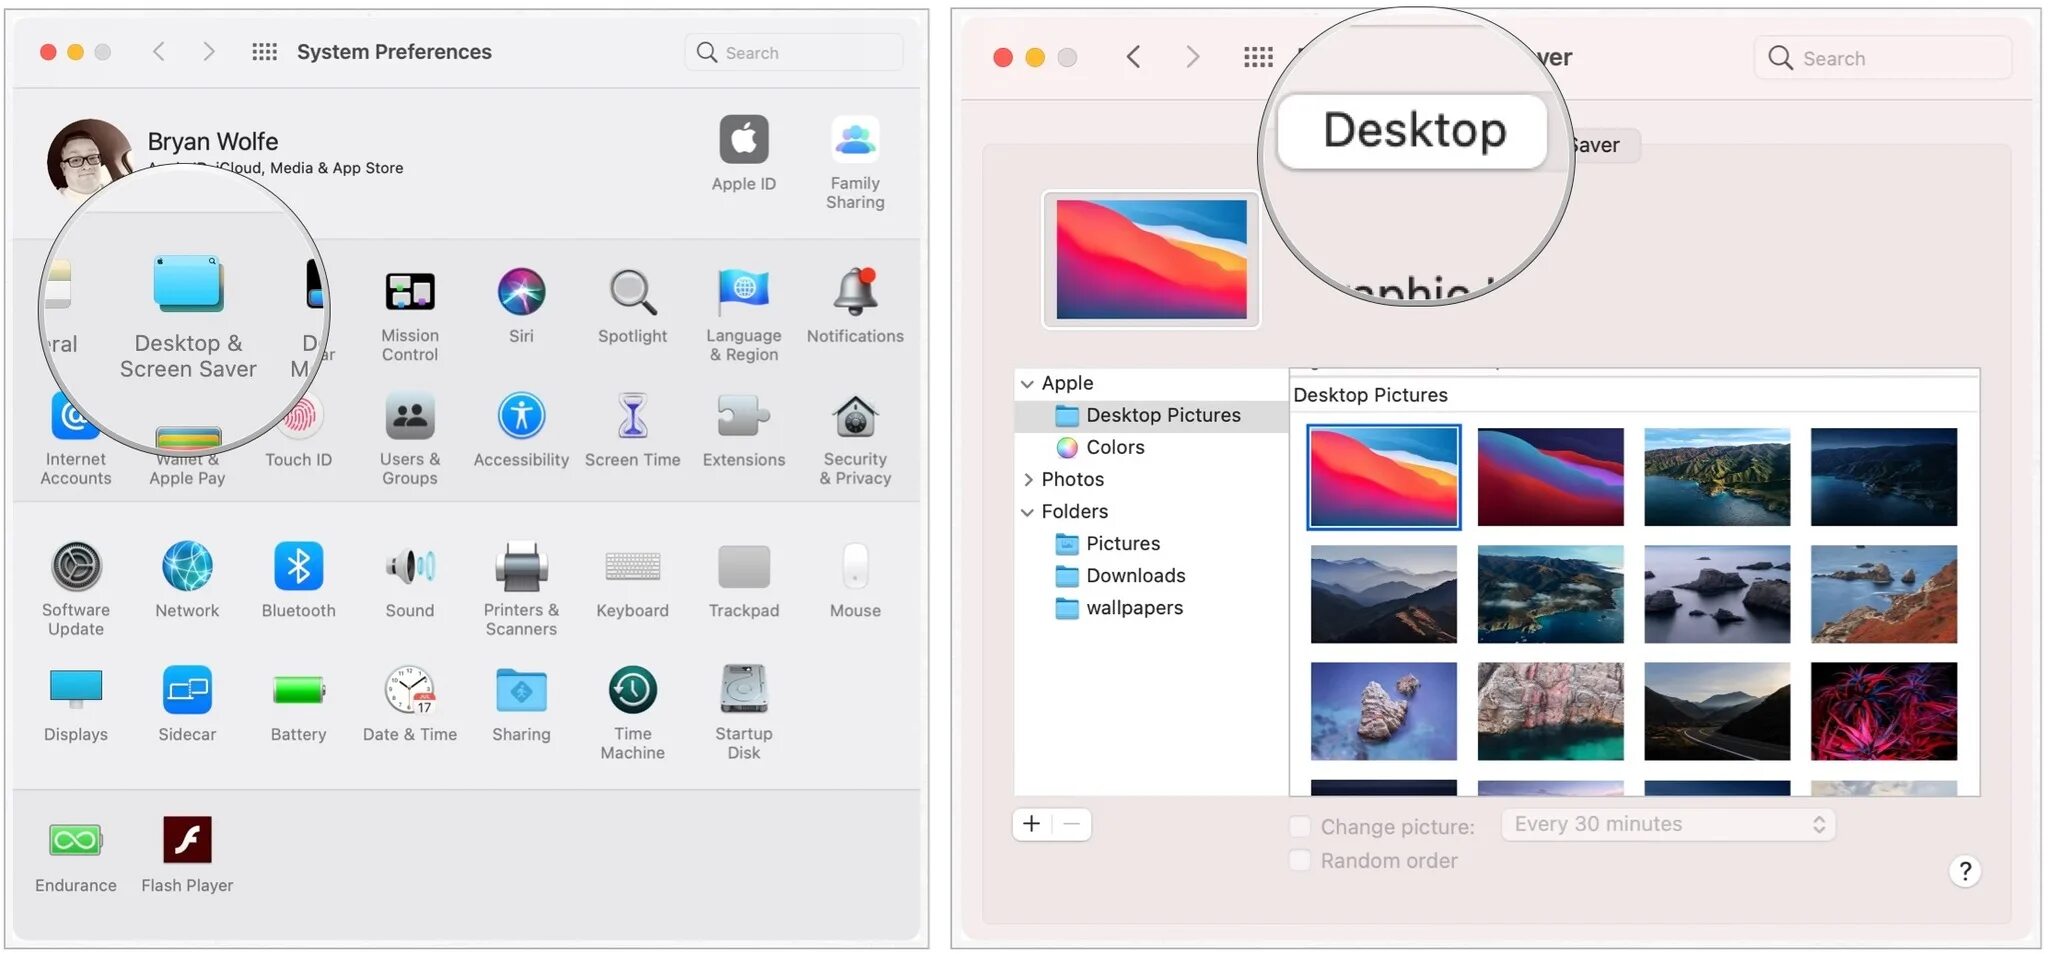Open Time Machine preferences

(632, 713)
